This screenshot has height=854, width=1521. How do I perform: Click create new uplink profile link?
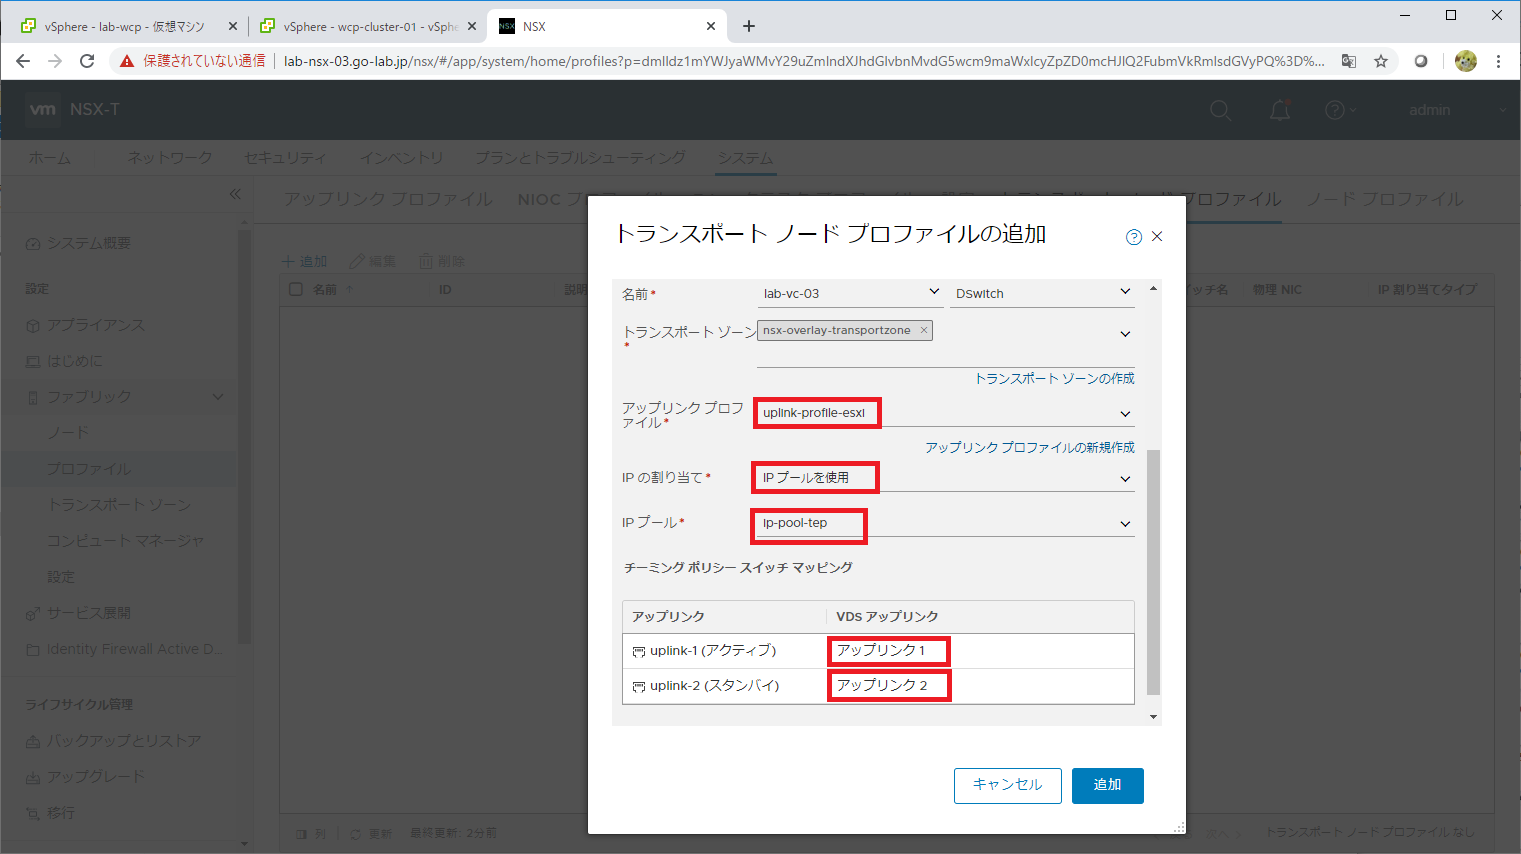(x=1029, y=447)
